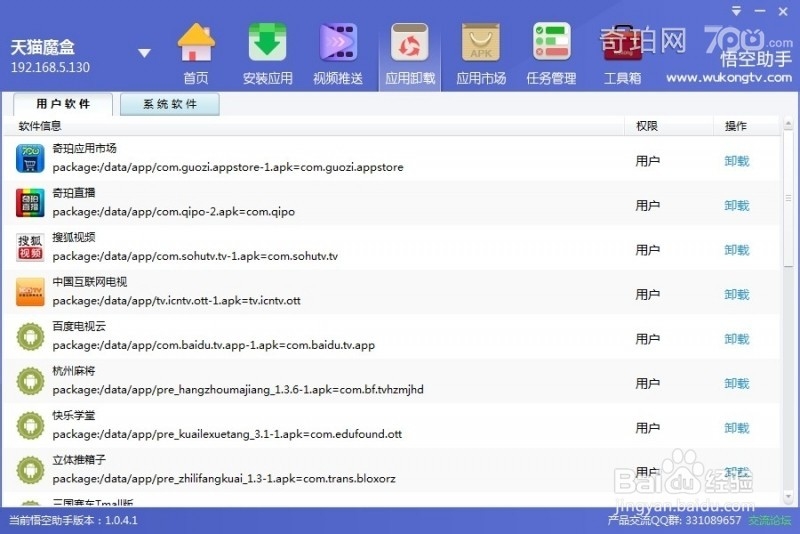Screen dimensions: 800x534
Task: Click the 百度电视云 name text
Action: click(79, 326)
